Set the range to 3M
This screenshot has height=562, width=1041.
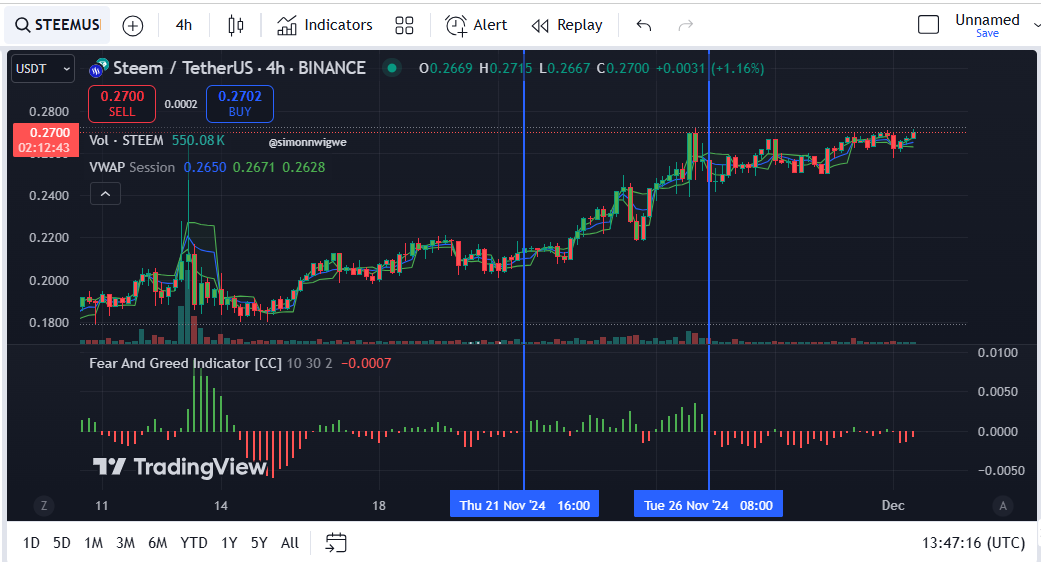click(x=125, y=543)
